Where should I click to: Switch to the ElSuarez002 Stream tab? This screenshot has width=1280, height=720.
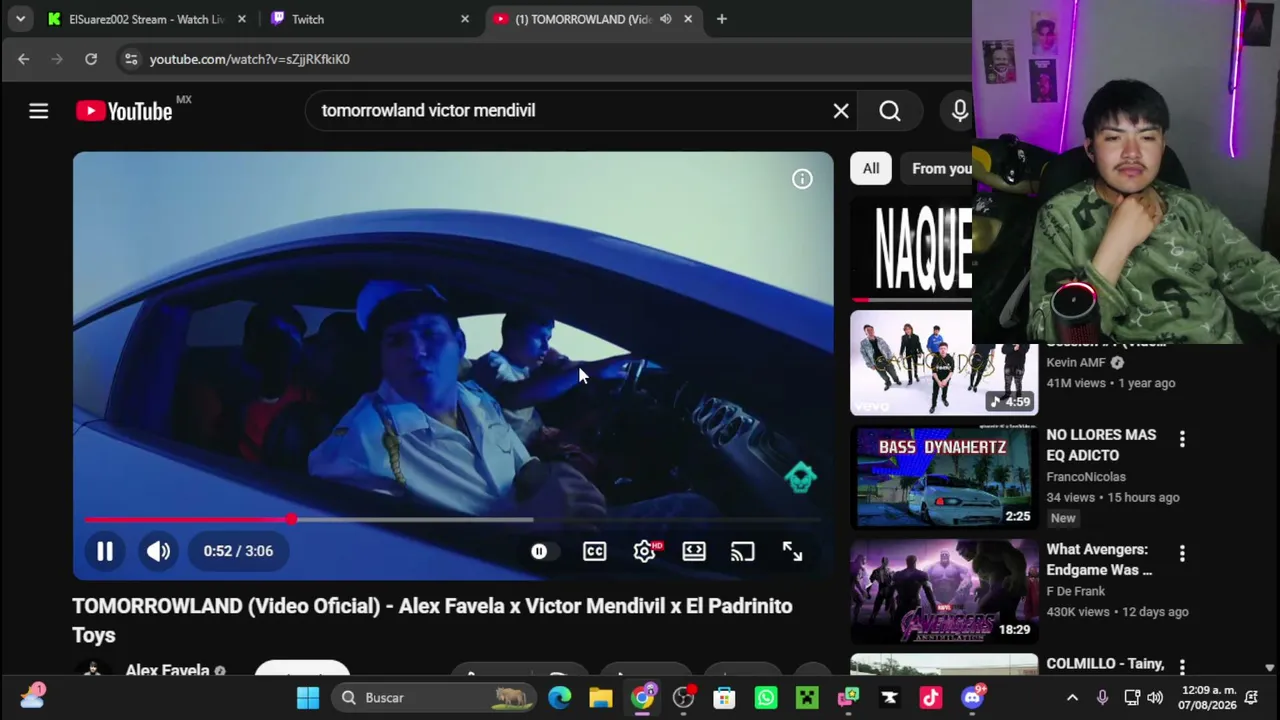coord(147,19)
